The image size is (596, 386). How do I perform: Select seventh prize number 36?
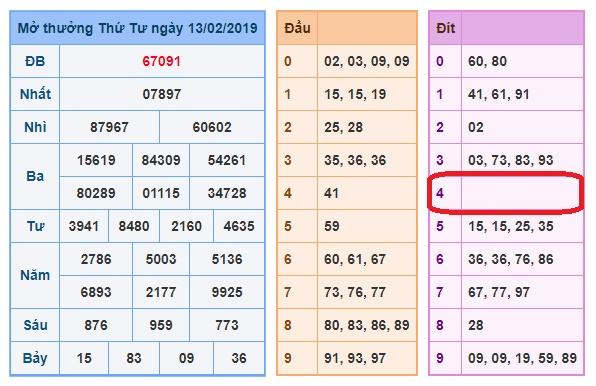[239, 358]
